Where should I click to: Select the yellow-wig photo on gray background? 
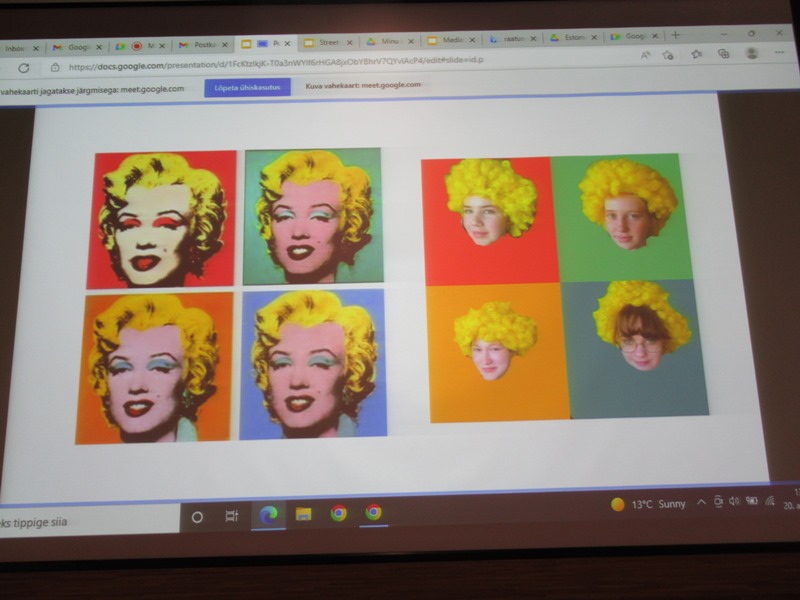point(635,348)
